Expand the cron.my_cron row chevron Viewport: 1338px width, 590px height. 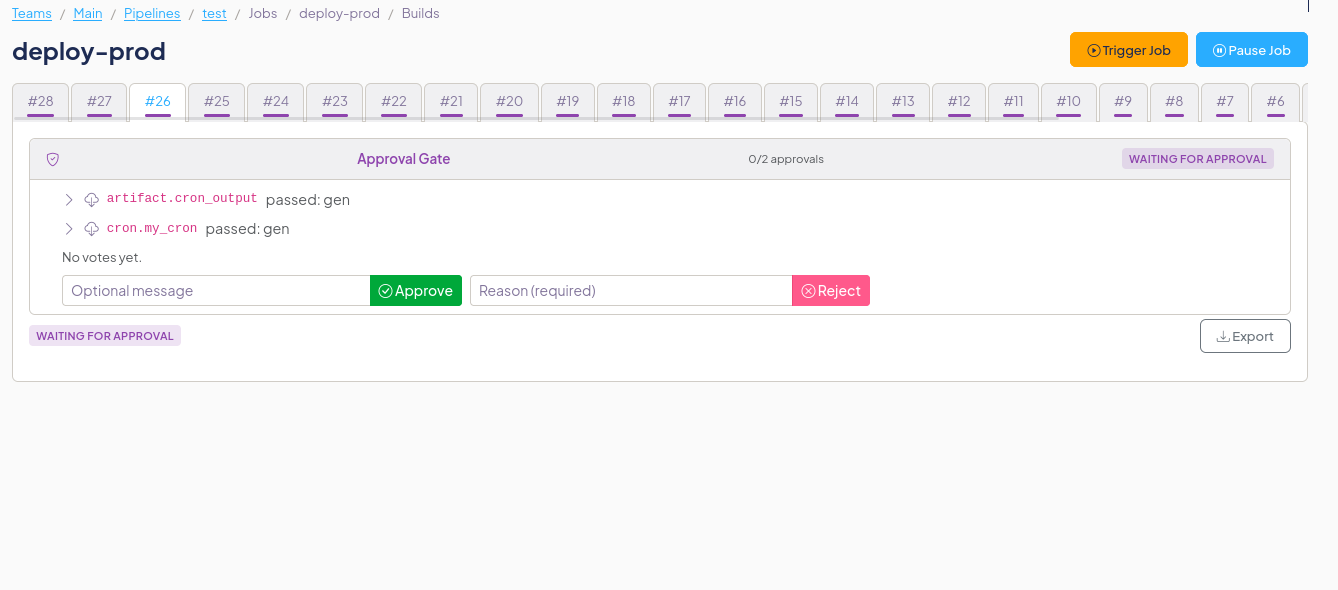[69, 229]
